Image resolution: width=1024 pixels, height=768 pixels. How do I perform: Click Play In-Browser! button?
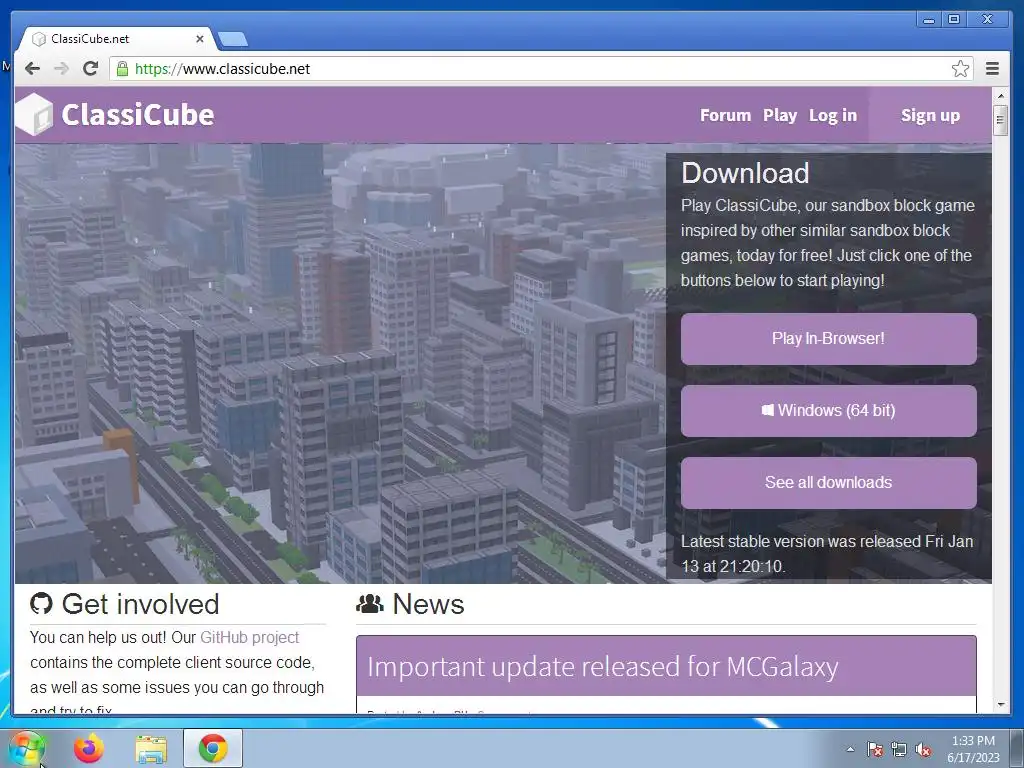pyautogui.click(x=828, y=339)
